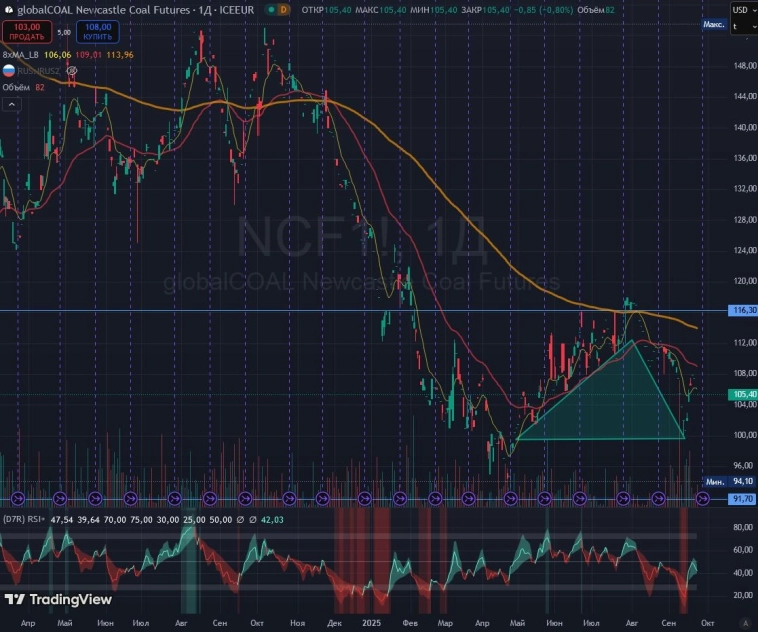The height and width of the screenshot is (632, 758).
Task: Click the 116,30 horizontal line price label
Action: 742,311
